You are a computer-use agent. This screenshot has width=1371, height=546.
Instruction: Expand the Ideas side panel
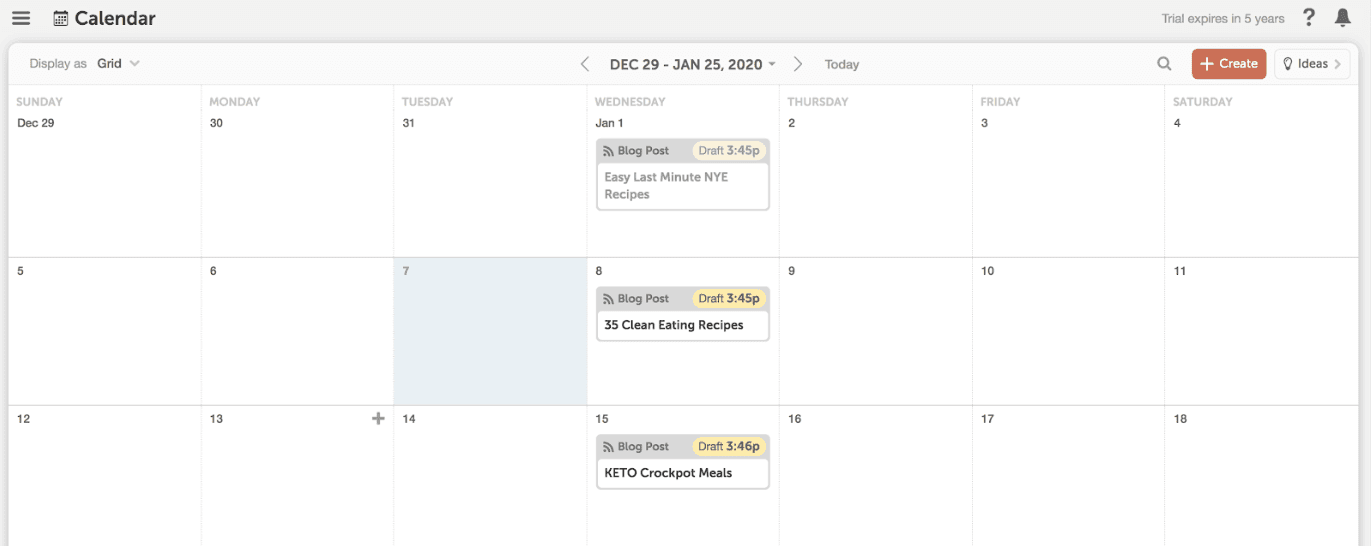click(1312, 64)
